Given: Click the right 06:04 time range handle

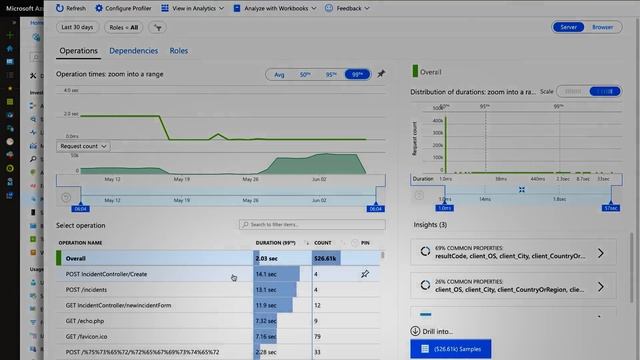Looking at the screenshot, I should tap(376, 209).
